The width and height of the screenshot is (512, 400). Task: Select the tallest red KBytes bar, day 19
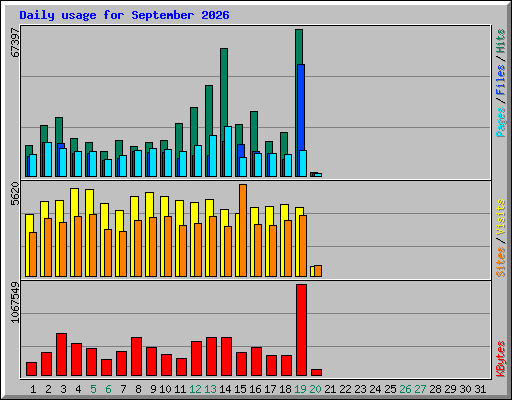point(301,330)
